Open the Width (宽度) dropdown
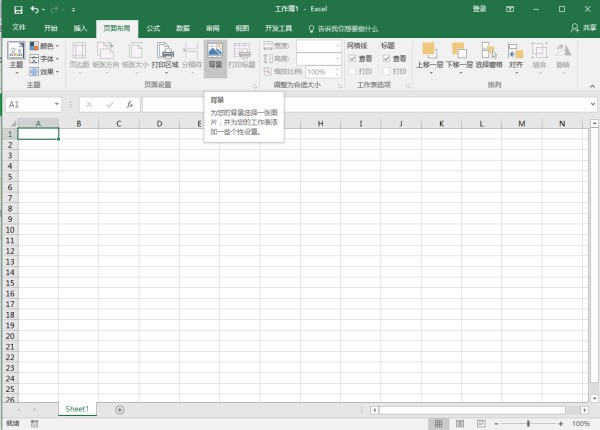 coord(338,46)
